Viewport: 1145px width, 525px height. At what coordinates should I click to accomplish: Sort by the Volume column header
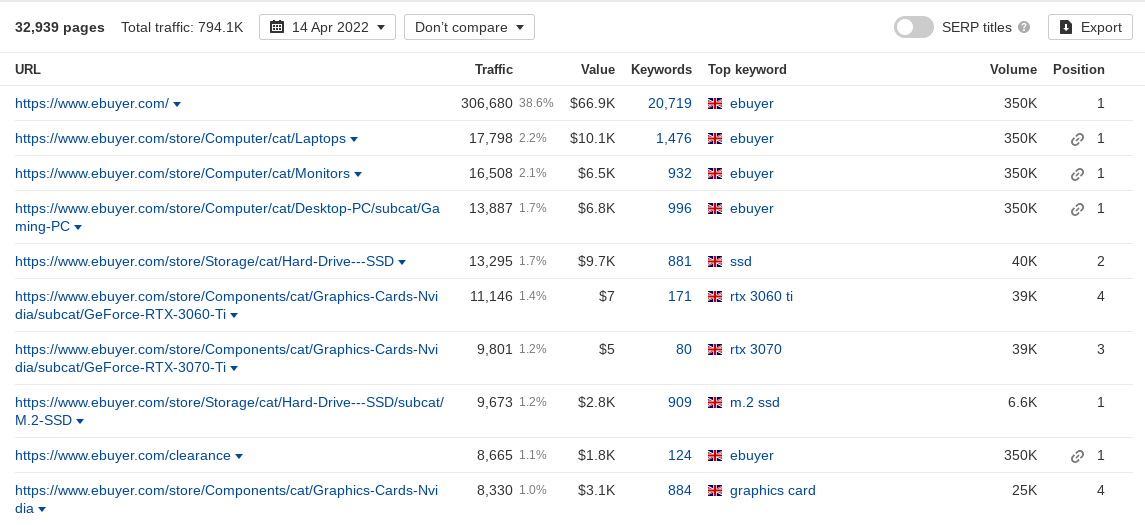(1013, 69)
